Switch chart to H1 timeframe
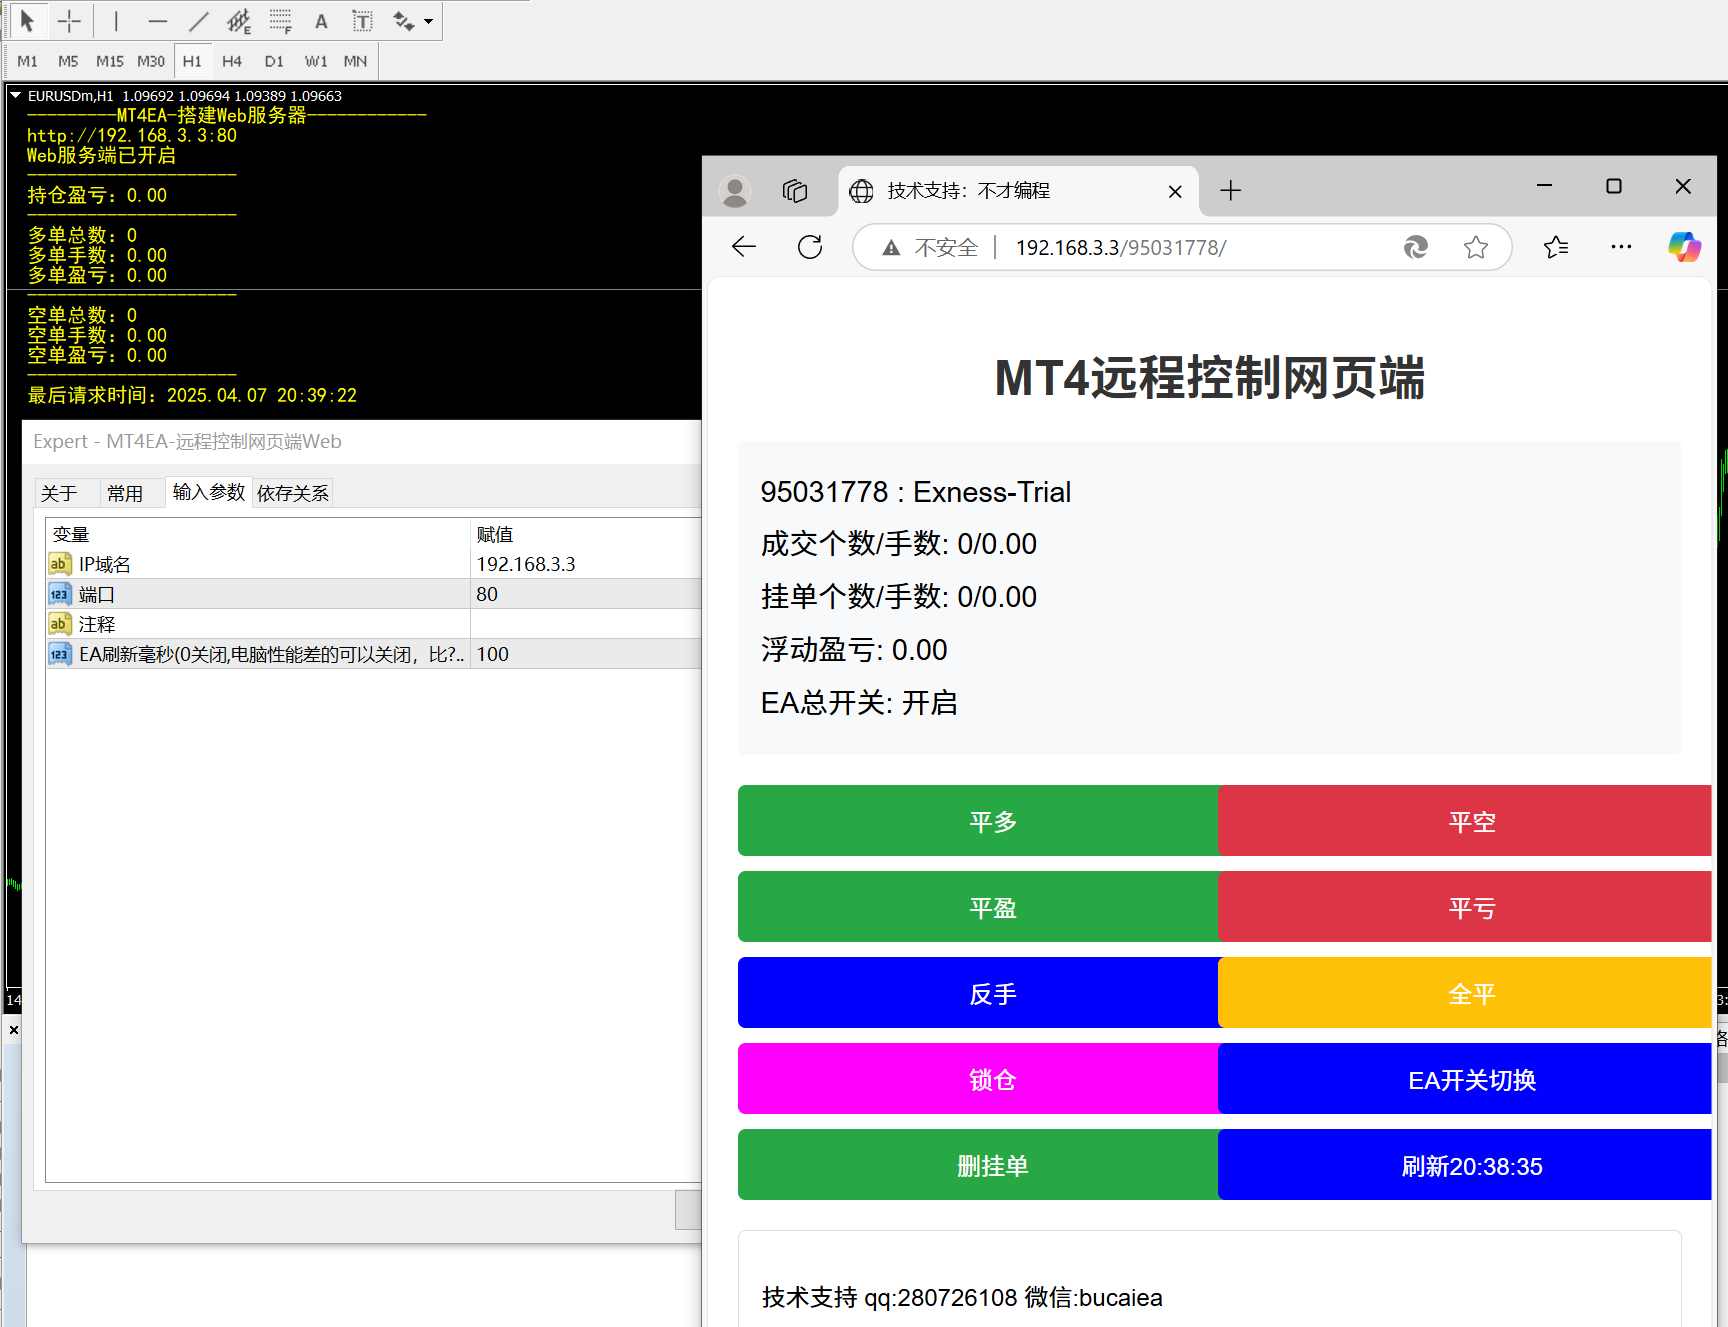Screen dimensions: 1728x1327 point(192,61)
